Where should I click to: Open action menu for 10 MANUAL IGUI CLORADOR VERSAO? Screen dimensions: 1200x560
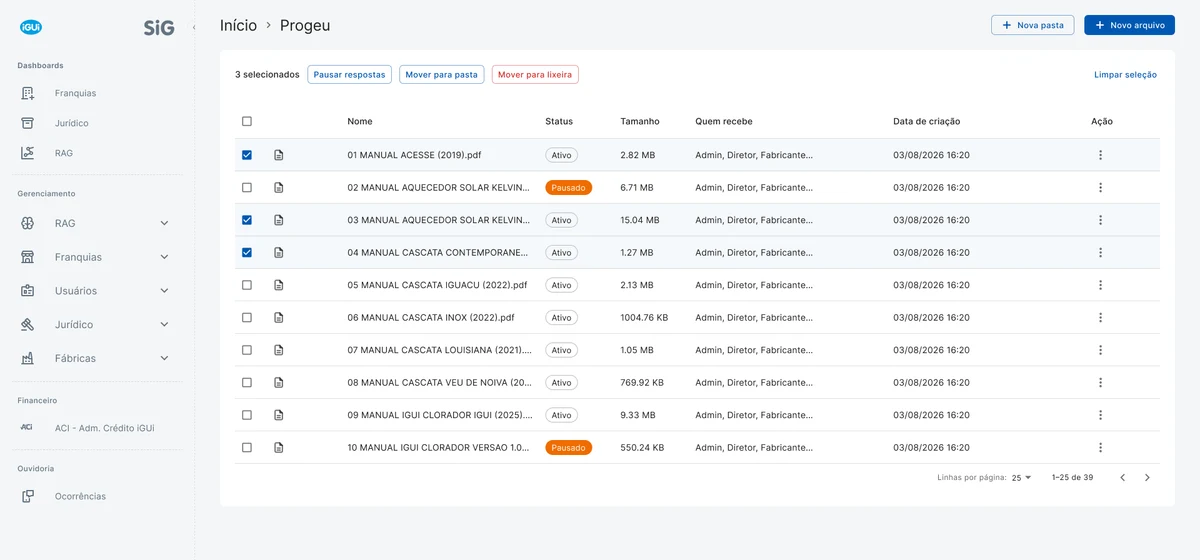(1100, 448)
